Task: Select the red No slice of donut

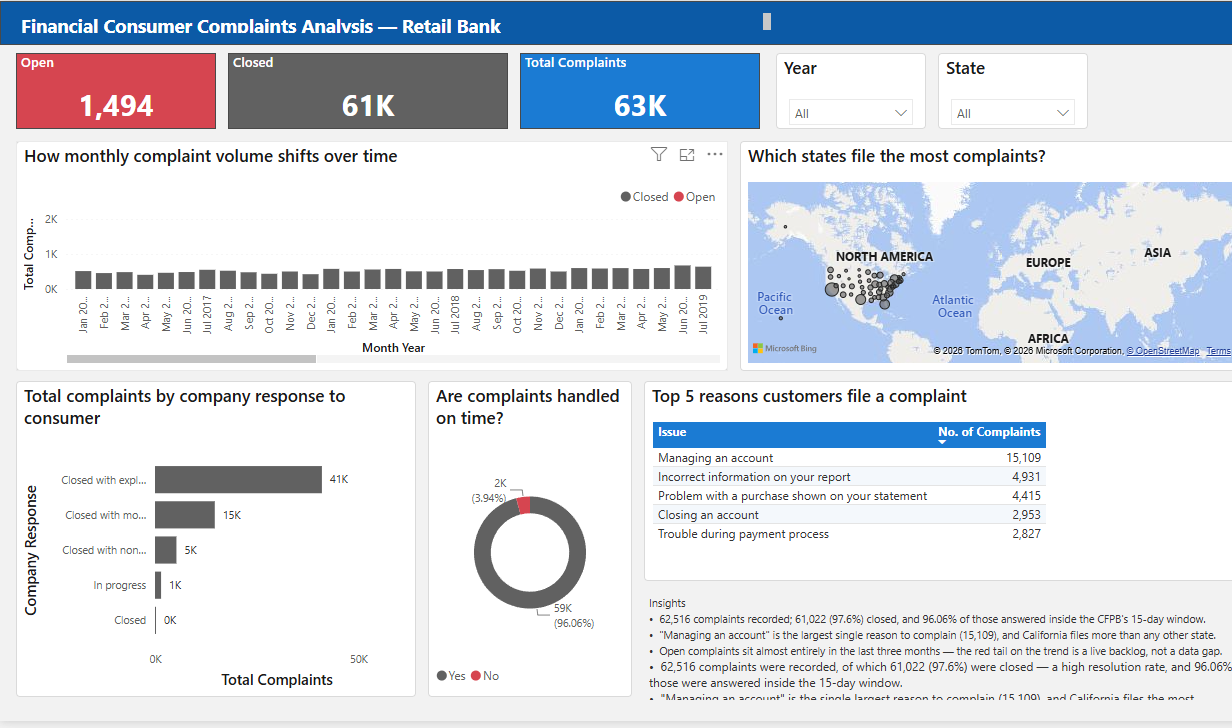Action: click(523, 504)
